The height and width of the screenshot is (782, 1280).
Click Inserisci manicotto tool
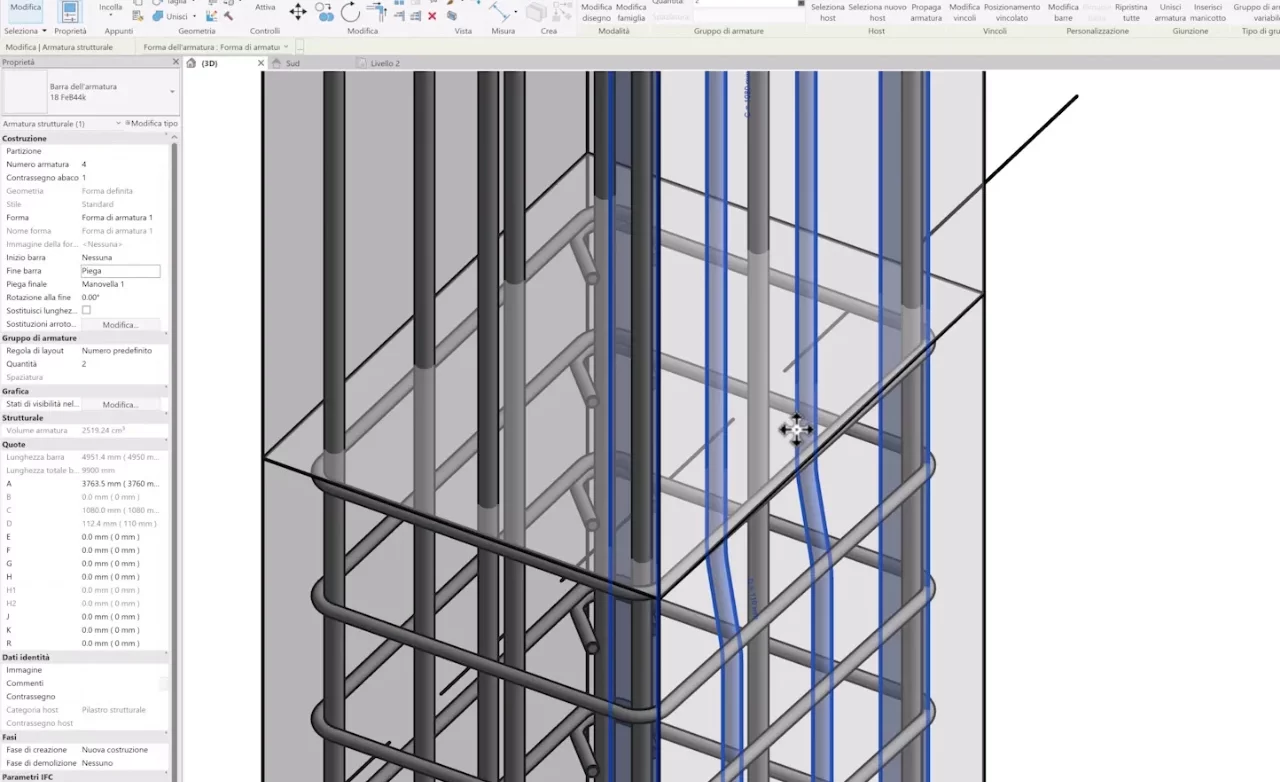pos(1207,12)
